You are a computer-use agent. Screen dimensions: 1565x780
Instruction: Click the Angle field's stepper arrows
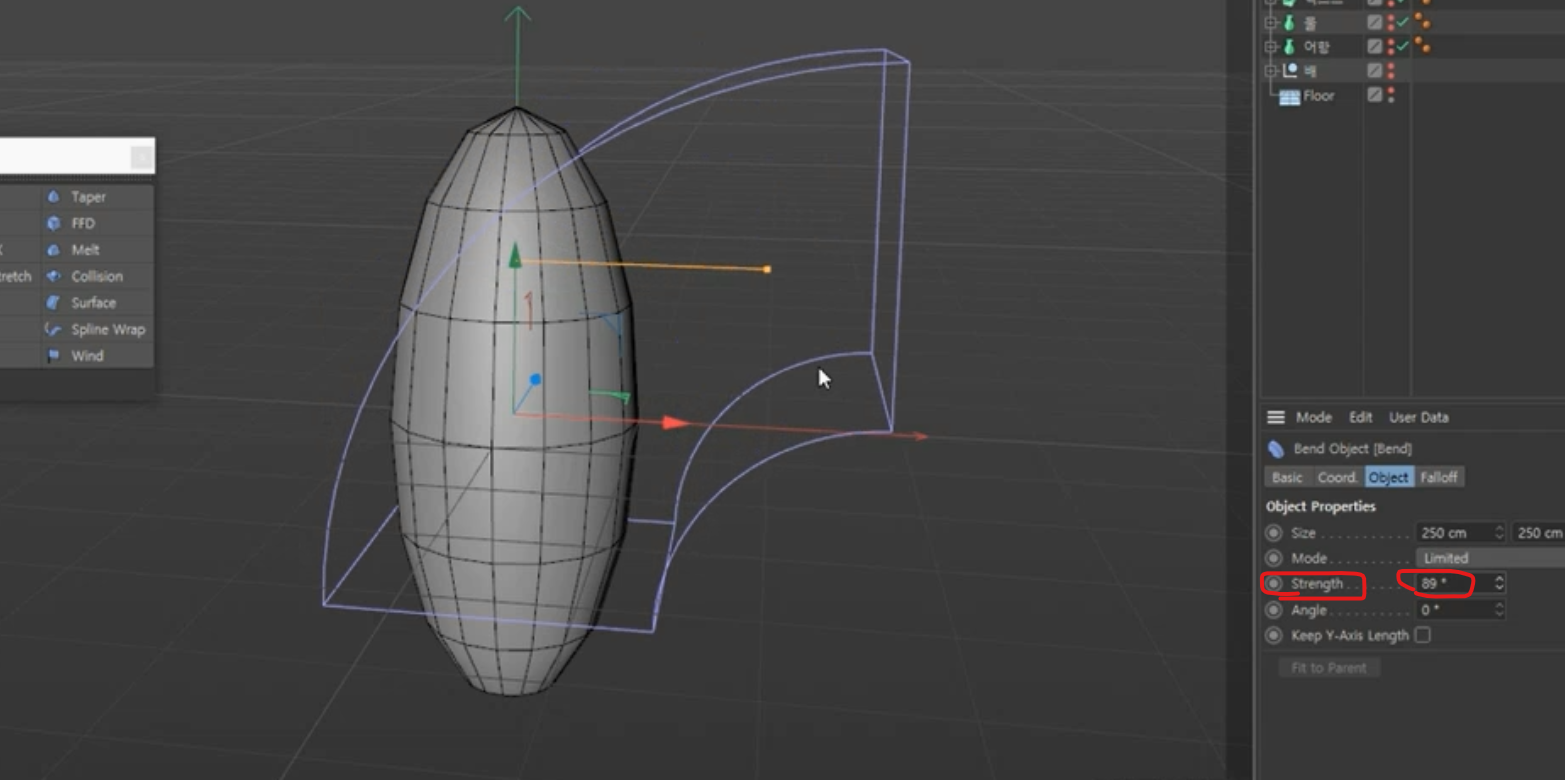pyautogui.click(x=1499, y=609)
